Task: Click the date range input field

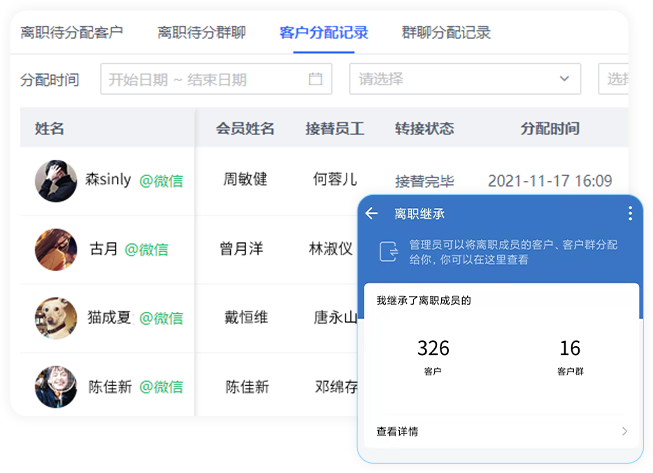Action: (x=216, y=79)
